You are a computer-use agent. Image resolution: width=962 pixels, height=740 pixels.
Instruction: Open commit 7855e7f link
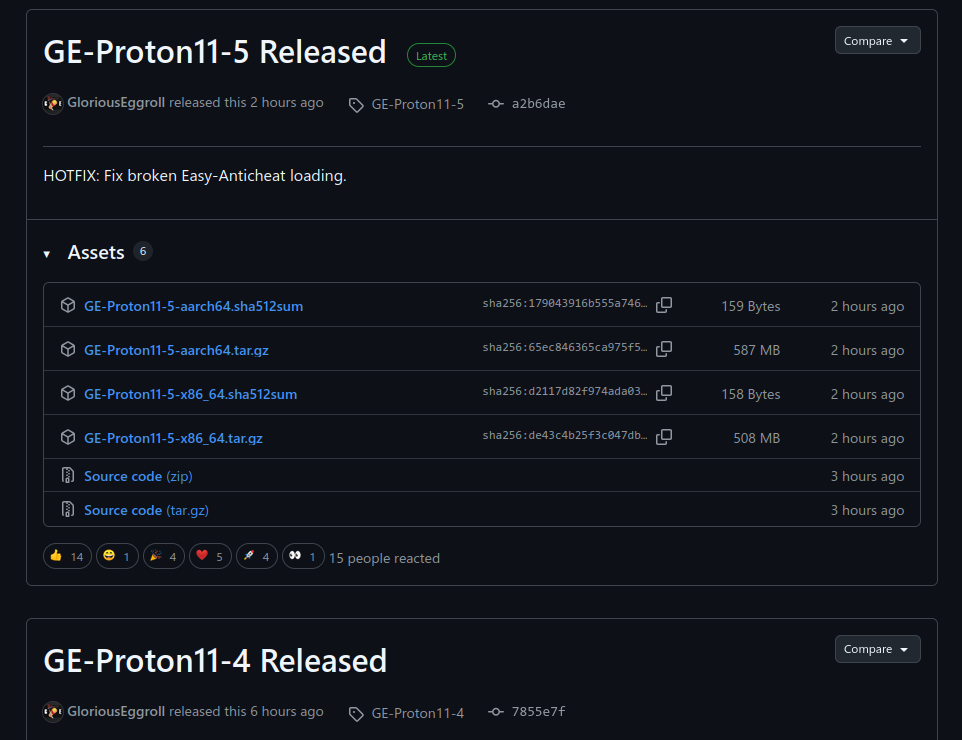pos(539,712)
